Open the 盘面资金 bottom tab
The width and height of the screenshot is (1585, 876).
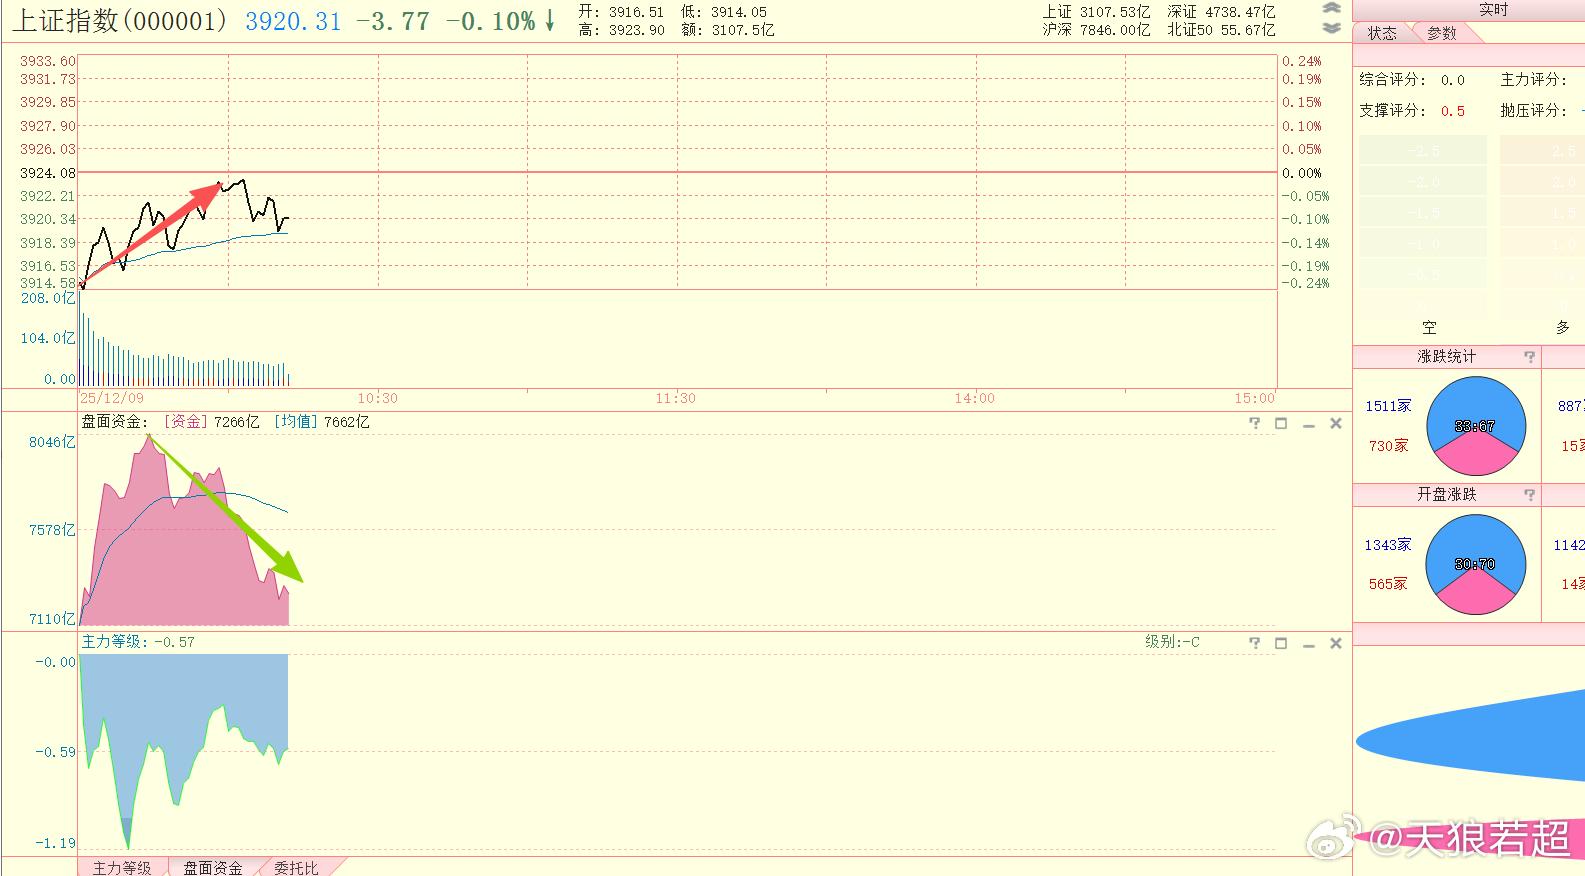[x=213, y=867]
